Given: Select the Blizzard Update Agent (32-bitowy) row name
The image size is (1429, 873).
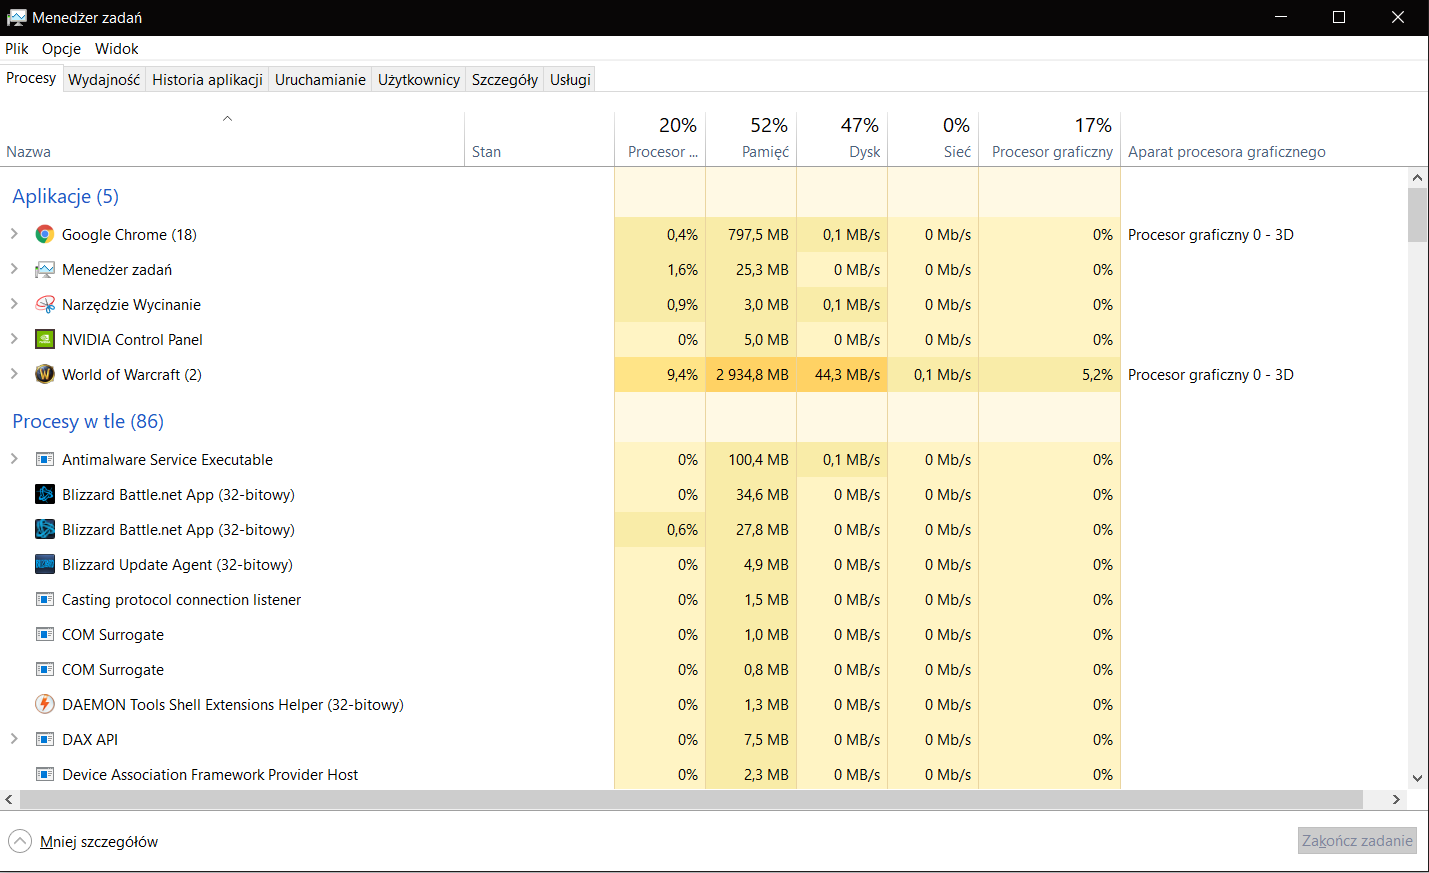Looking at the screenshot, I should (177, 564).
